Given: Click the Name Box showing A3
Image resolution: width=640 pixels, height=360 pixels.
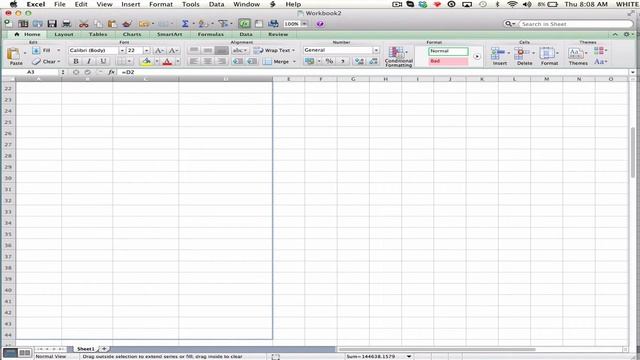Looking at the screenshot, I should [x=31, y=72].
